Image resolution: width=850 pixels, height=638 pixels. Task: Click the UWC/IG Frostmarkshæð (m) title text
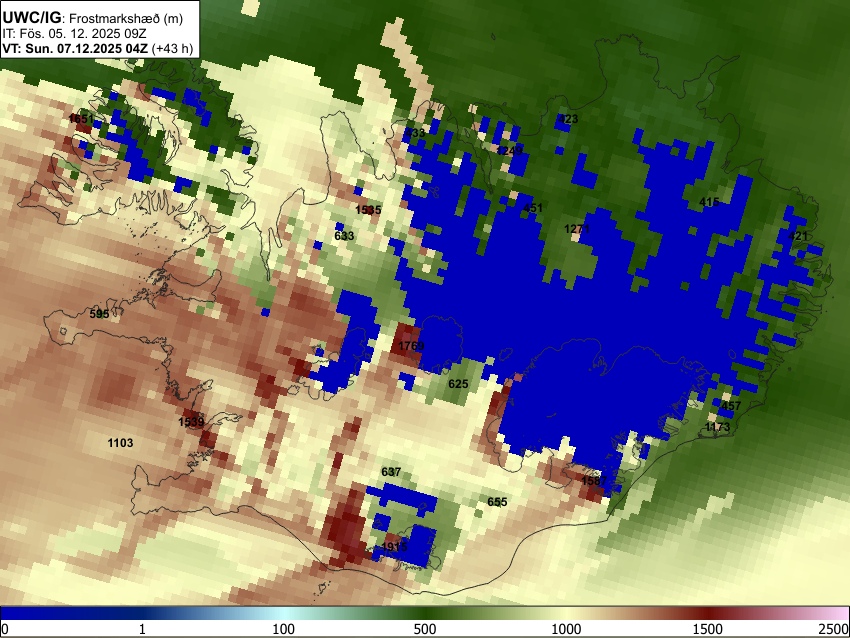click(93, 18)
